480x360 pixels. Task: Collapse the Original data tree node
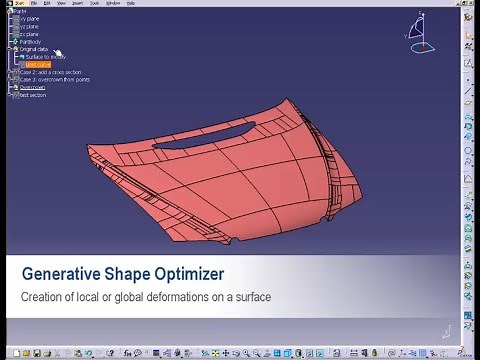coord(9,49)
